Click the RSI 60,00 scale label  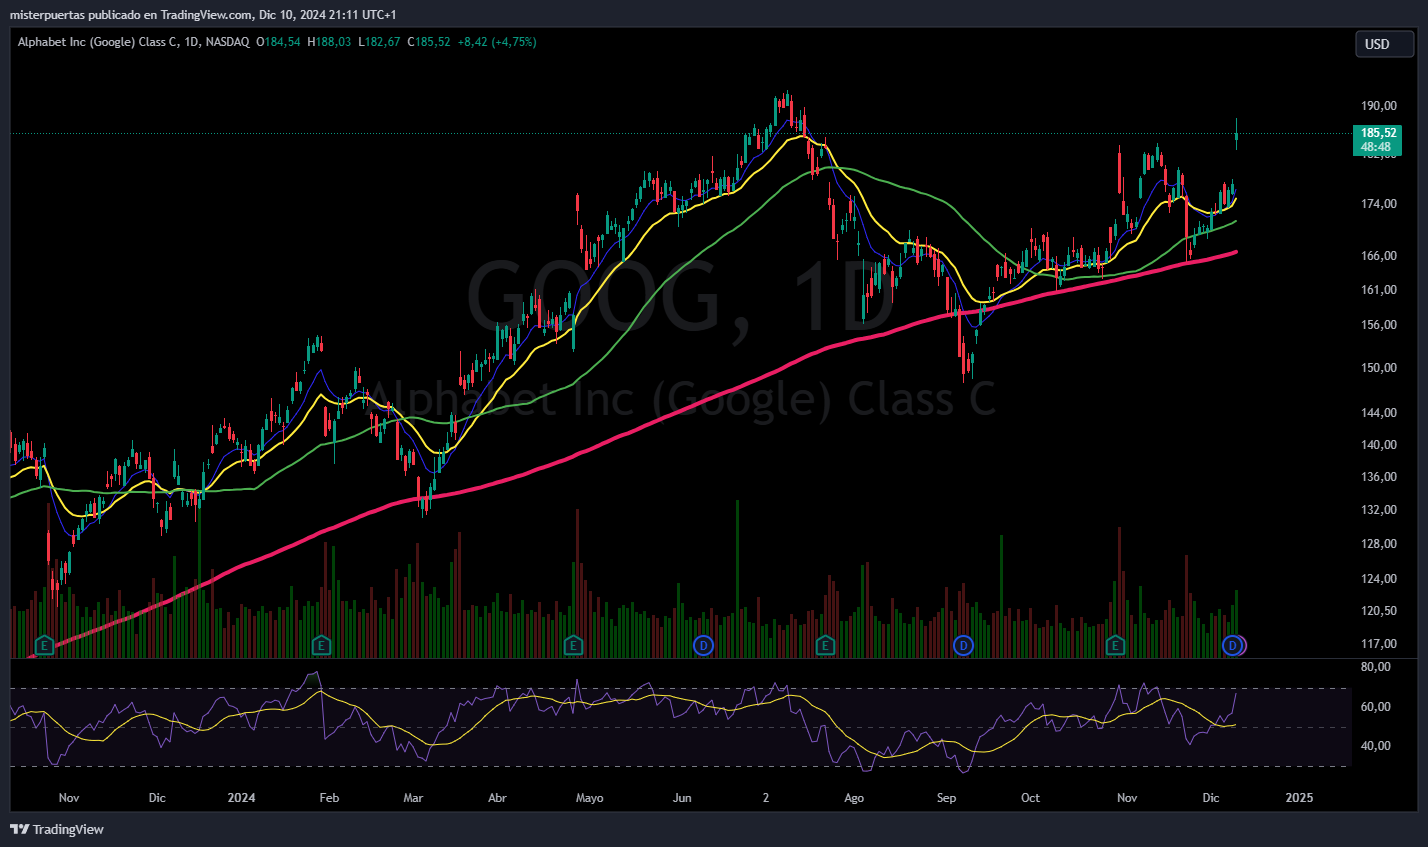point(1376,707)
